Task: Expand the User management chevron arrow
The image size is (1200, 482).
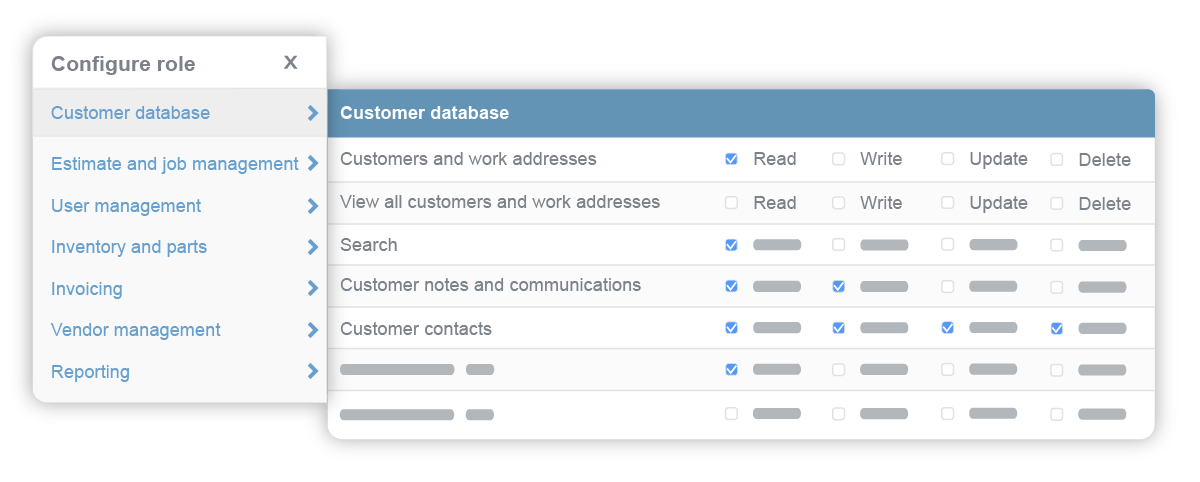Action: (x=313, y=206)
